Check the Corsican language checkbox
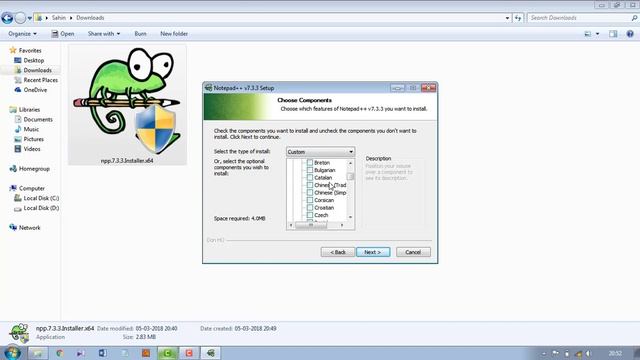Screen dimensions: 640x360 point(310,200)
